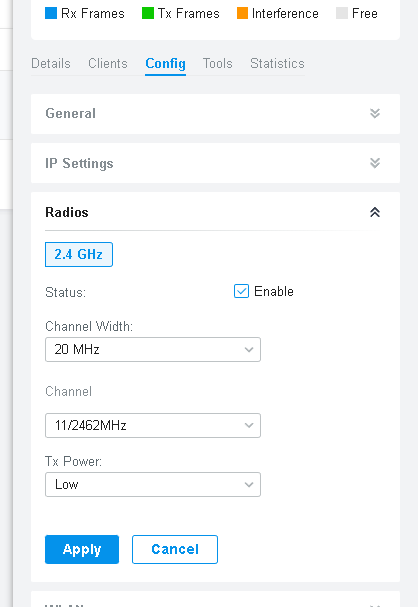Collapse the Radios section chevron icon
The width and height of the screenshot is (418, 607).
pyautogui.click(x=375, y=212)
